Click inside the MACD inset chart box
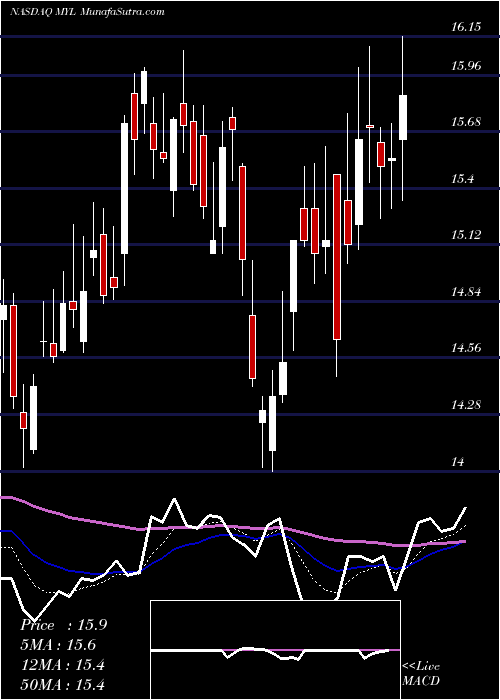The image size is (500, 700). point(275,650)
